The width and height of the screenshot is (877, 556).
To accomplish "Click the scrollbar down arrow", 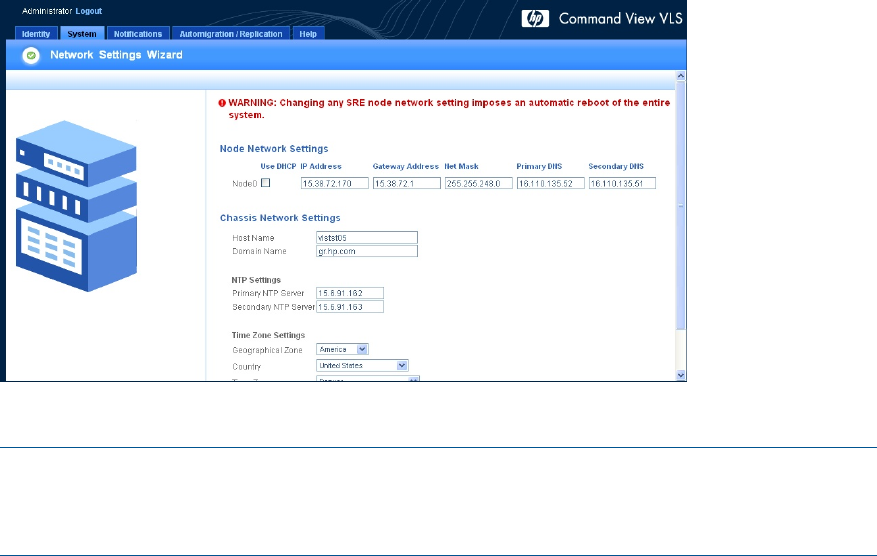I will tap(681, 375).
